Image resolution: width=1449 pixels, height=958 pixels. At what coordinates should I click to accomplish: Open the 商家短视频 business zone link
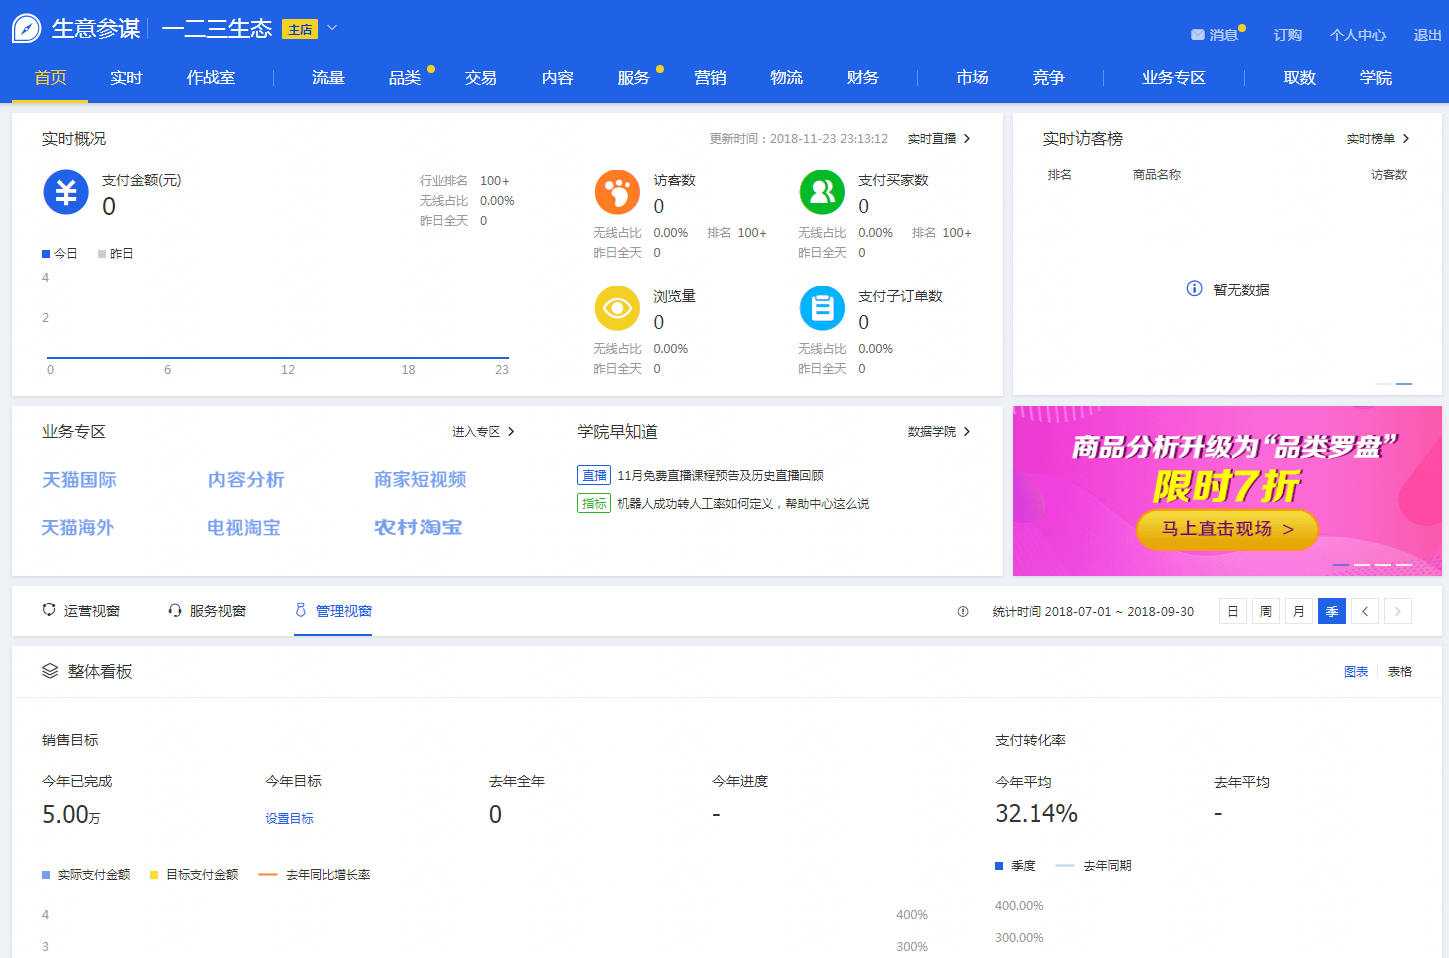[x=420, y=480]
